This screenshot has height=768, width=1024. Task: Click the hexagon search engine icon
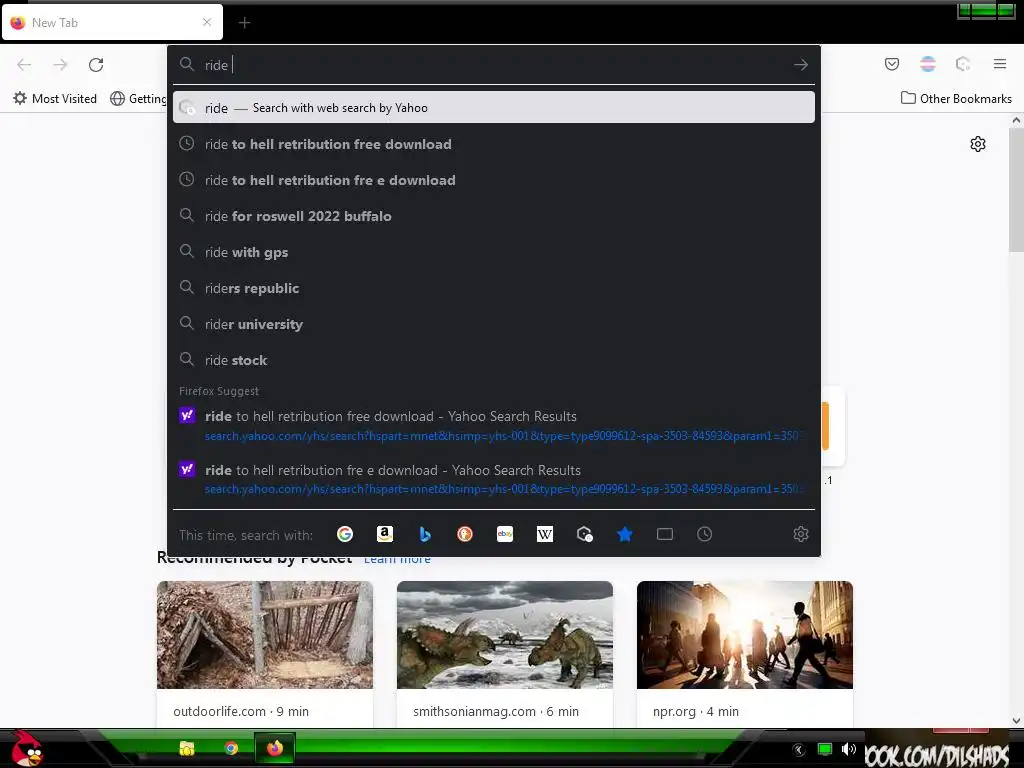[584, 534]
